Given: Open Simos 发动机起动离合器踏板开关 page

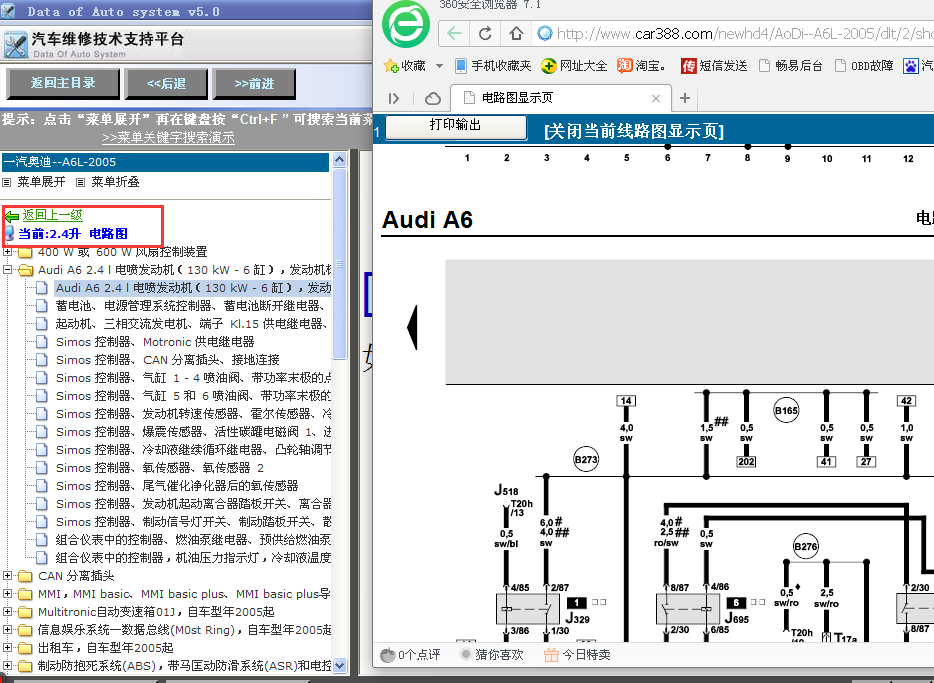Looking at the screenshot, I should point(193,504).
